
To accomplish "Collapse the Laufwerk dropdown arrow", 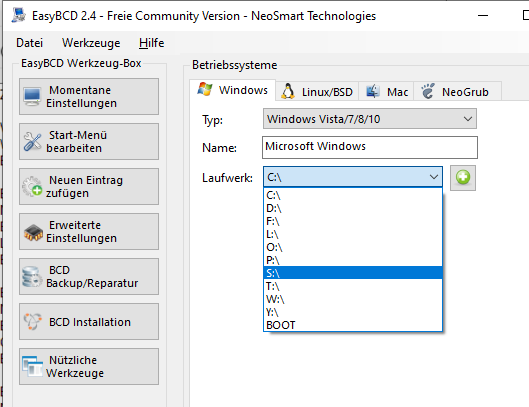I will [x=434, y=177].
